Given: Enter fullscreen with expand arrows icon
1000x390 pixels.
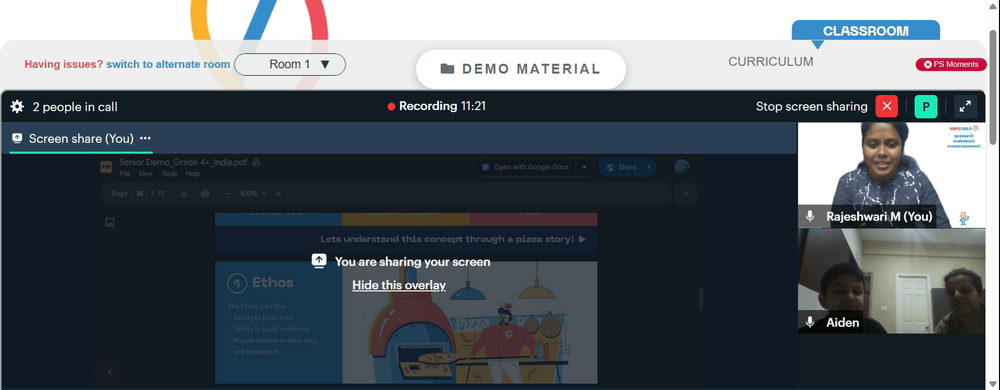Looking at the screenshot, I should [x=966, y=106].
